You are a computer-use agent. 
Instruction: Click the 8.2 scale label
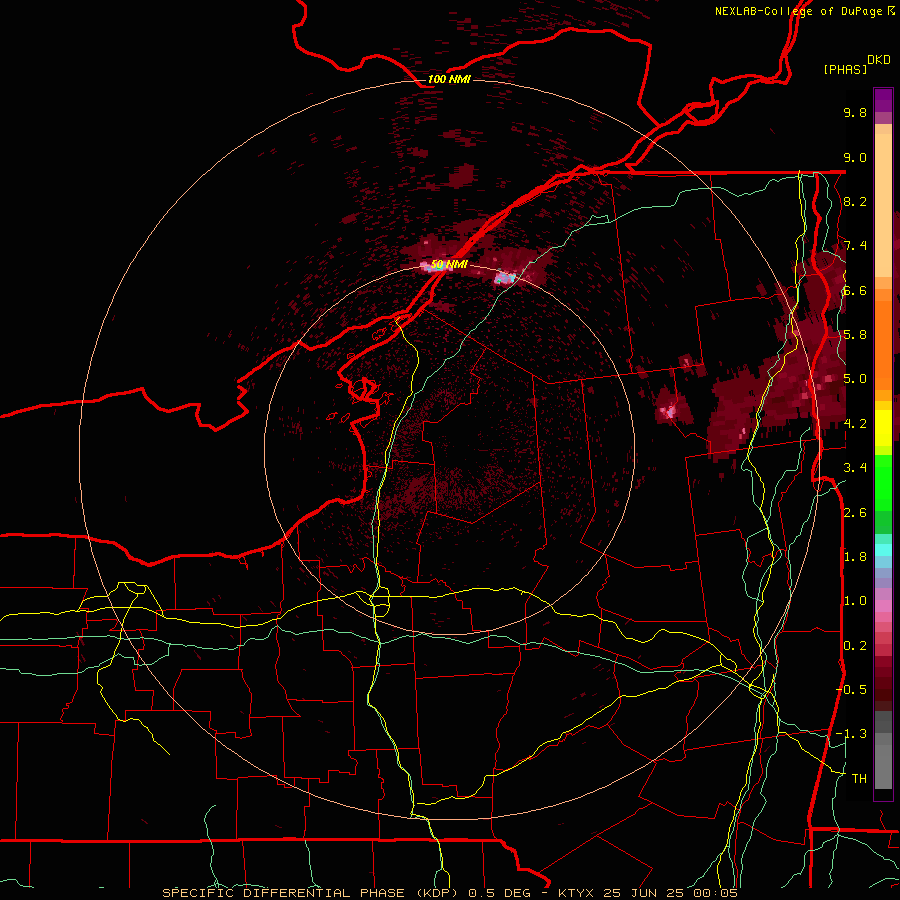tap(855, 201)
